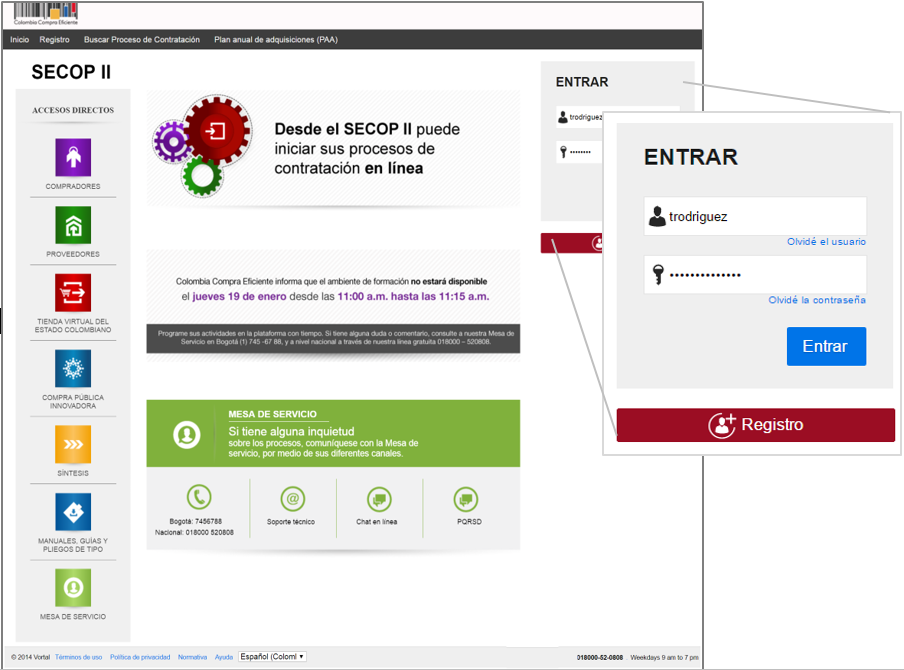This screenshot has width=904, height=670.
Task: Go to Inicio in the top navigation
Action: pos(19,40)
